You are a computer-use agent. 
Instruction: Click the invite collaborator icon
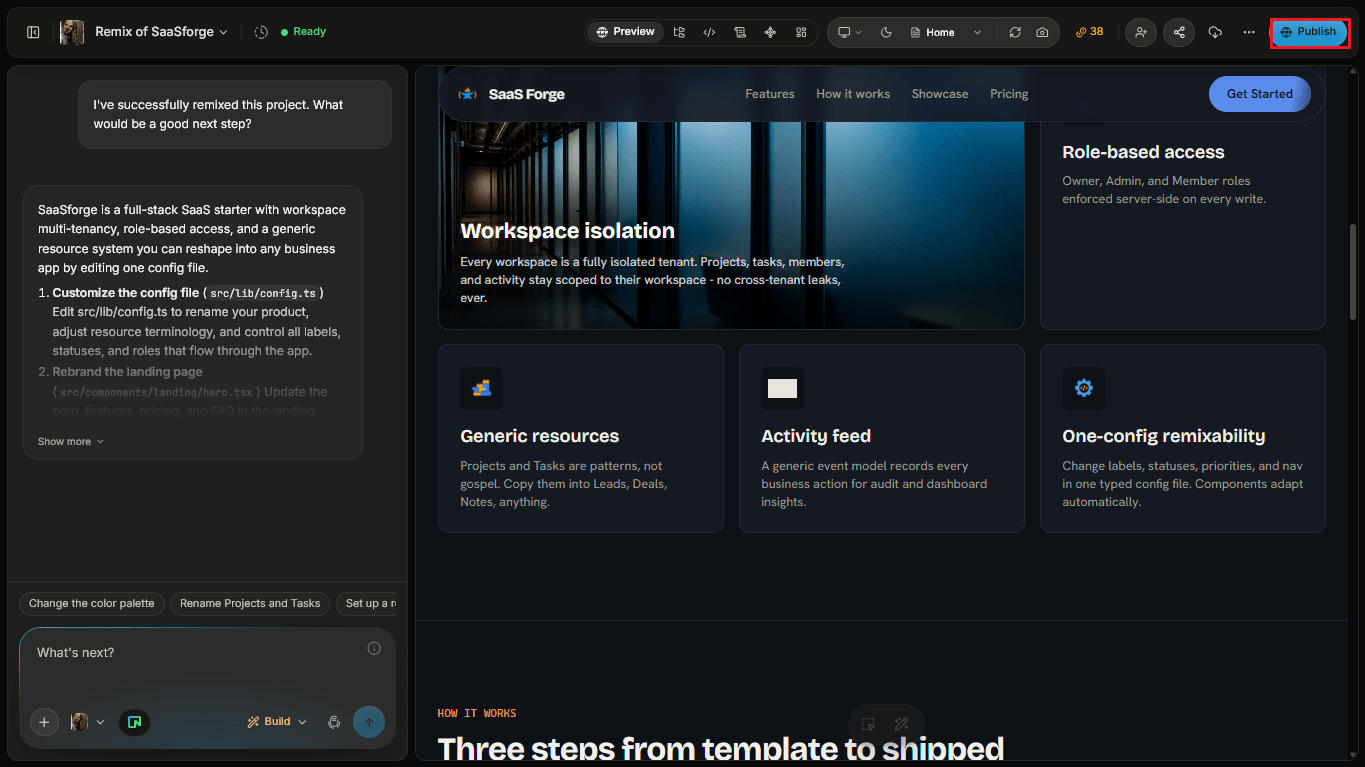pyautogui.click(x=1141, y=32)
